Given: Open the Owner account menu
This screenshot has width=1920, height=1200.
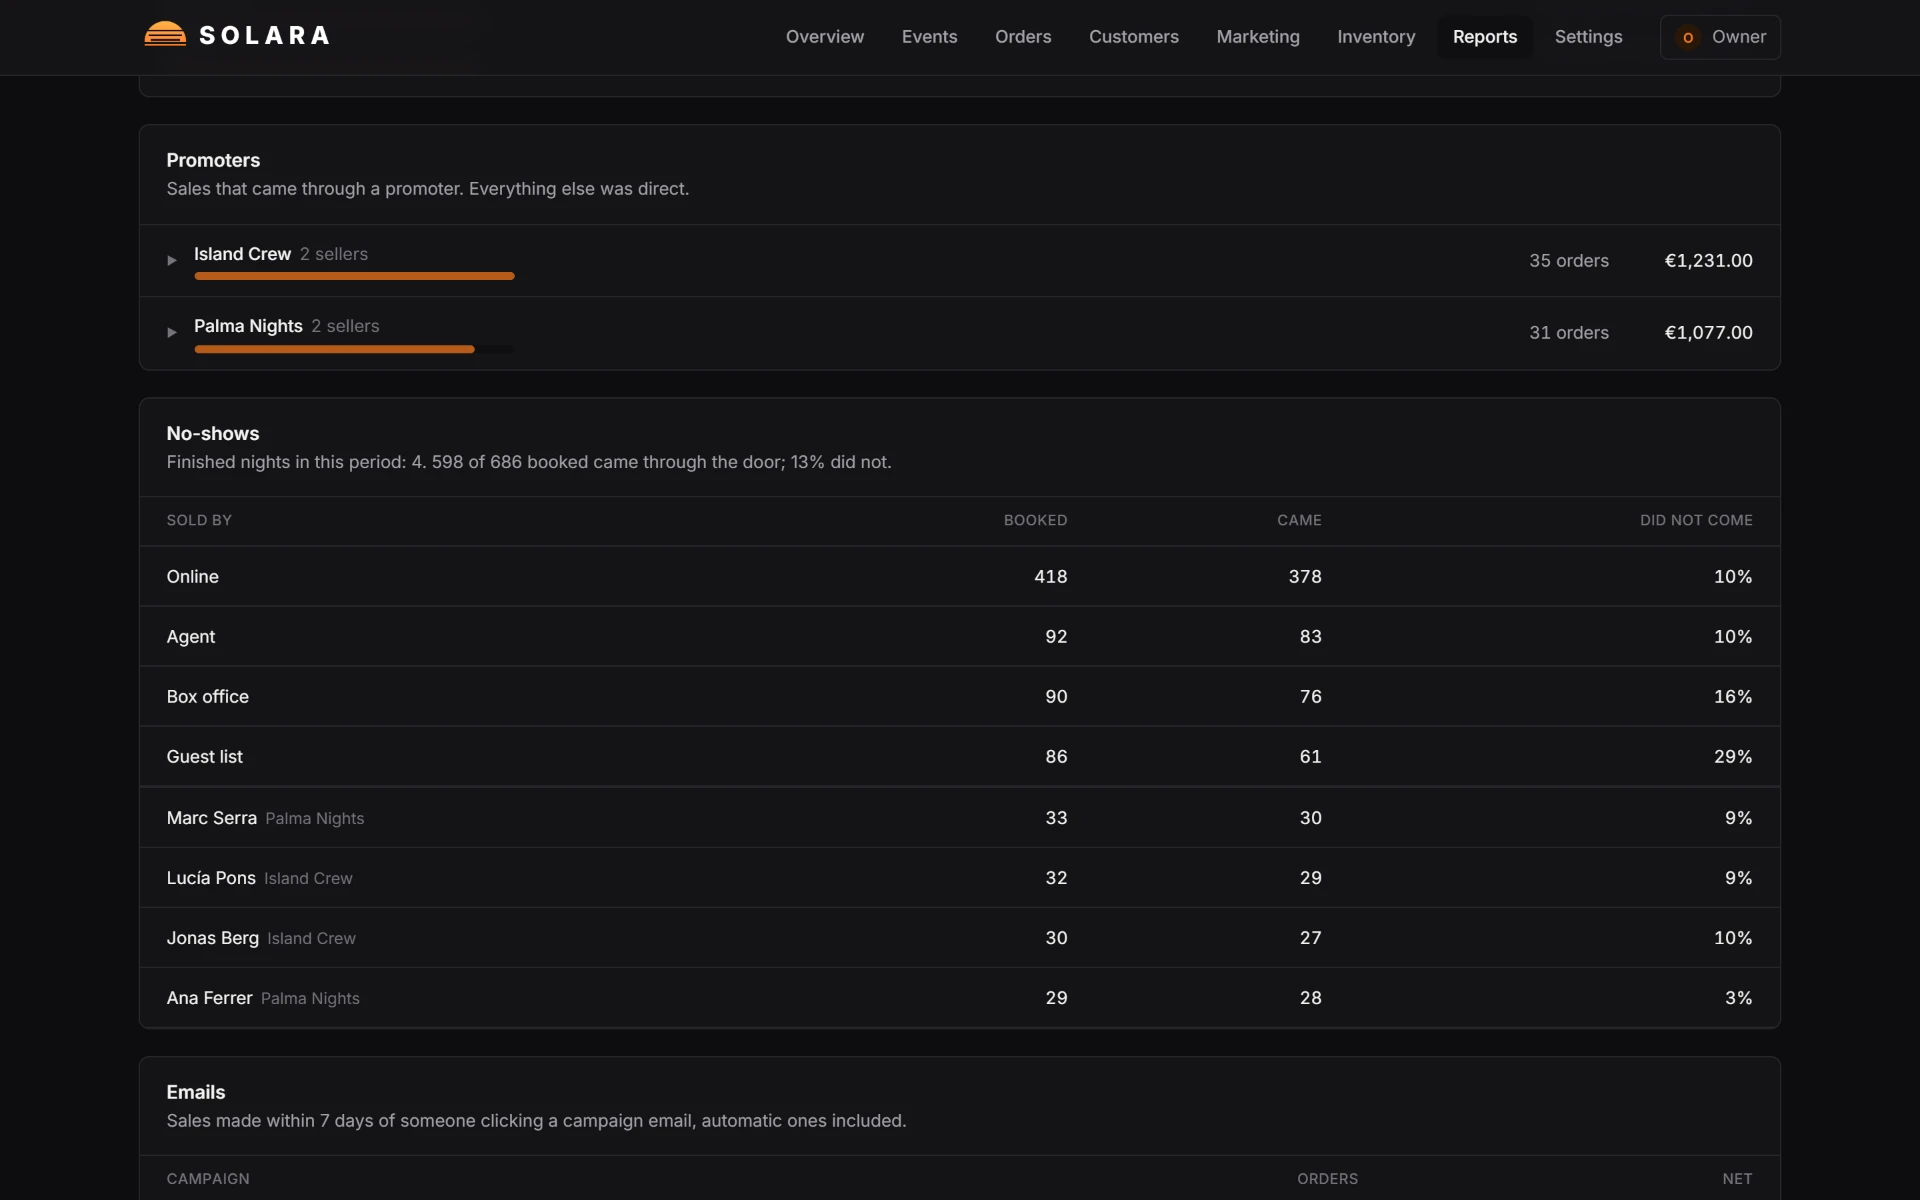Looking at the screenshot, I should point(1720,37).
